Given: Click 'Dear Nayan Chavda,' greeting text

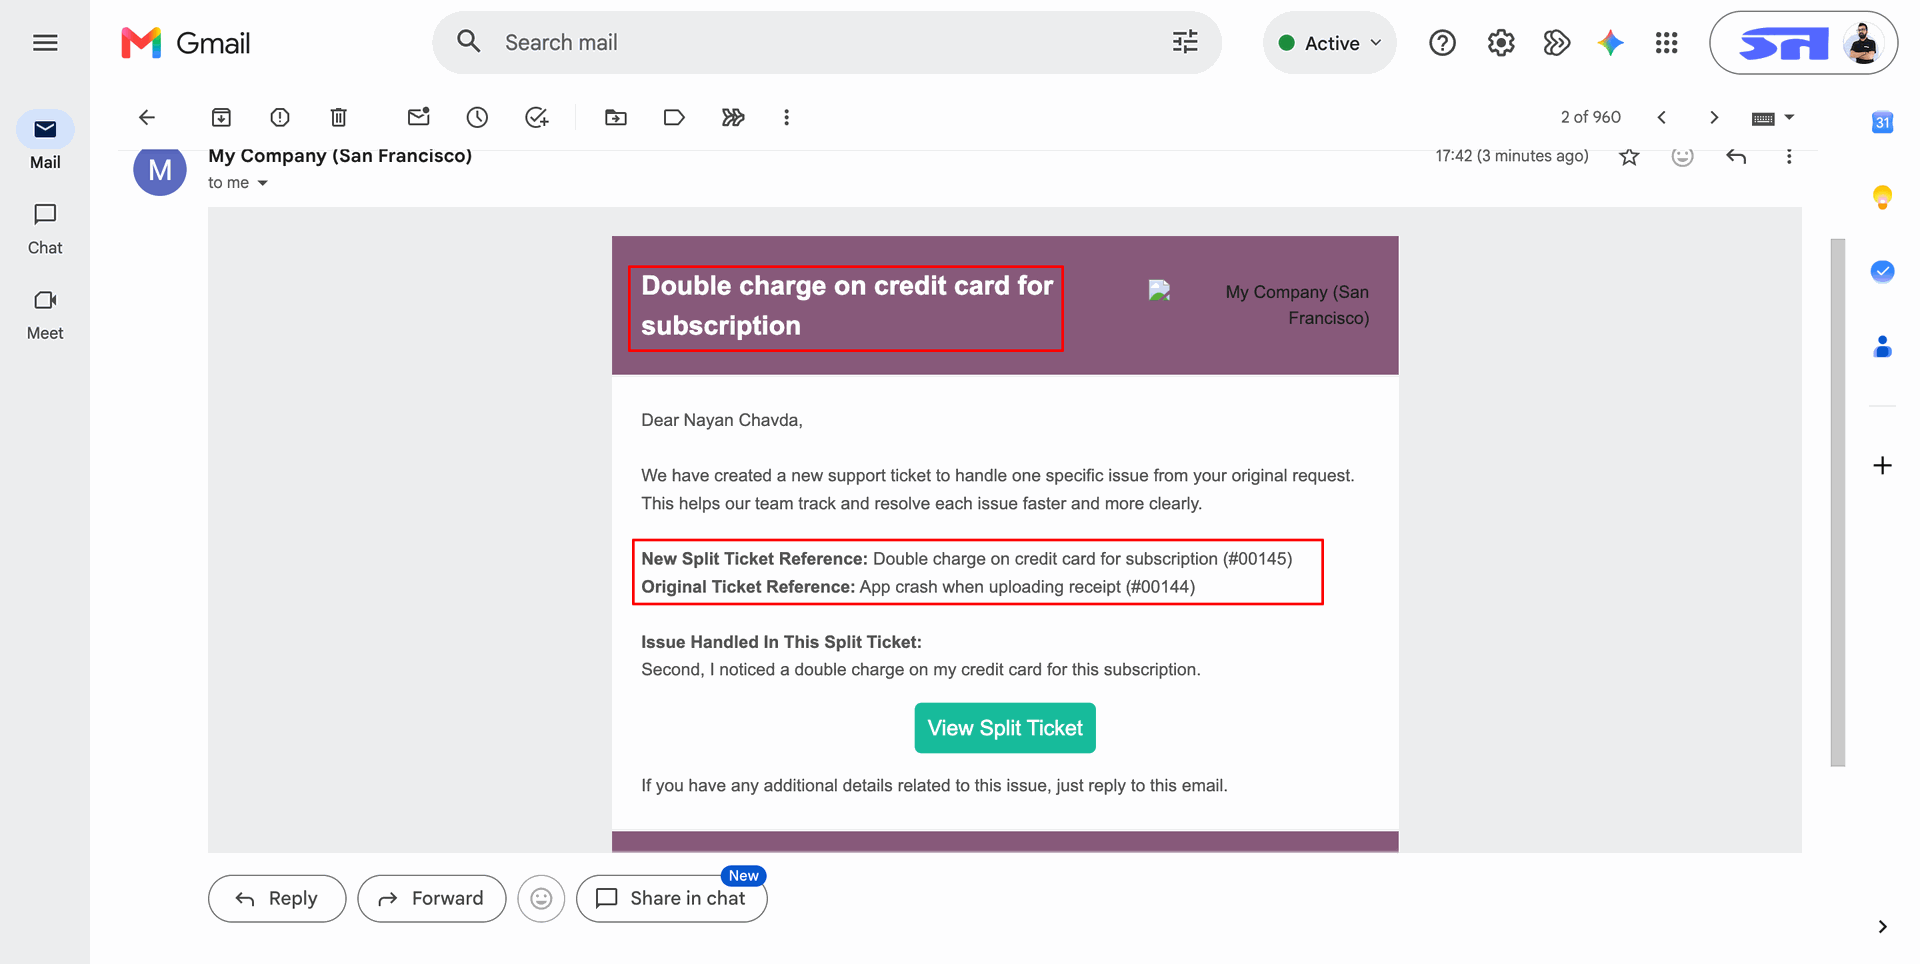Looking at the screenshot, I should tap(722, 420).
